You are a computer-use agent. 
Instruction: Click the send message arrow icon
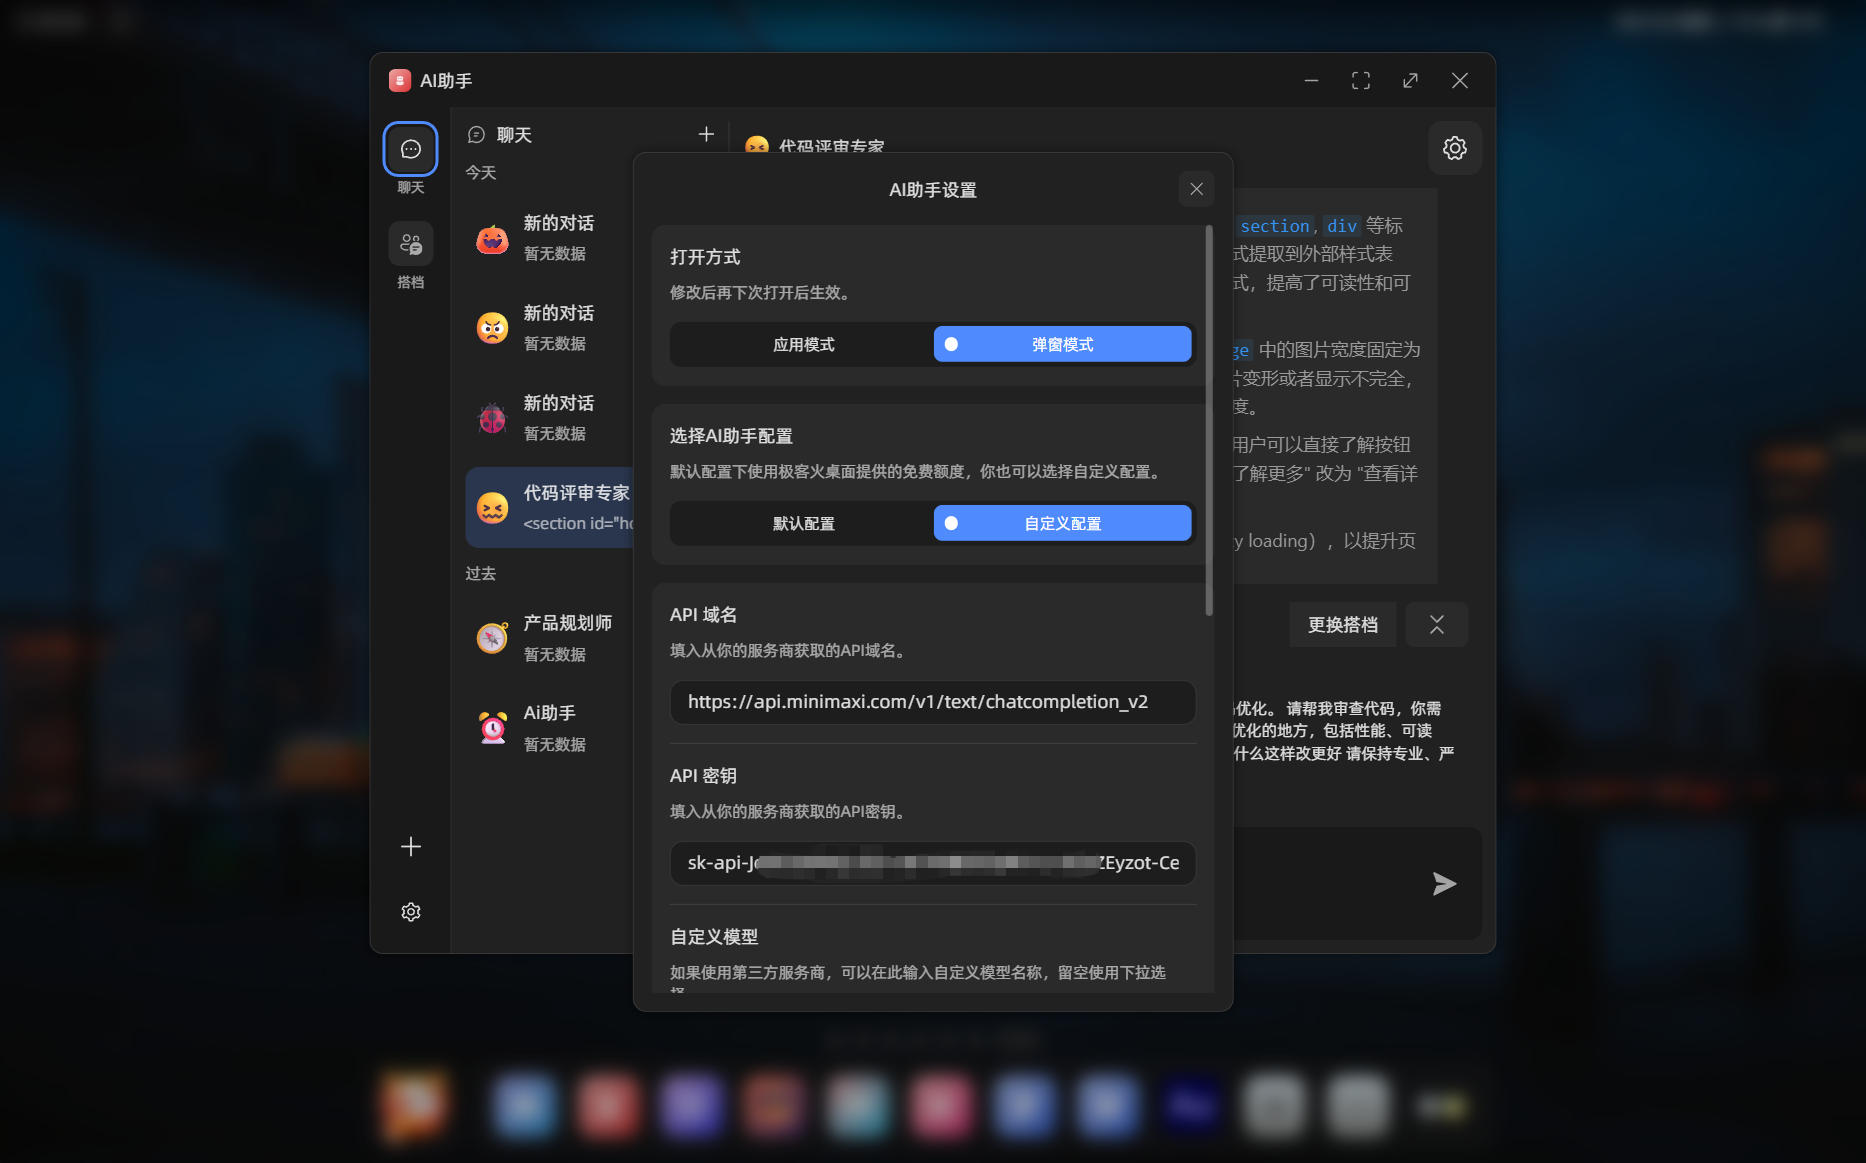pos(1443,883)
